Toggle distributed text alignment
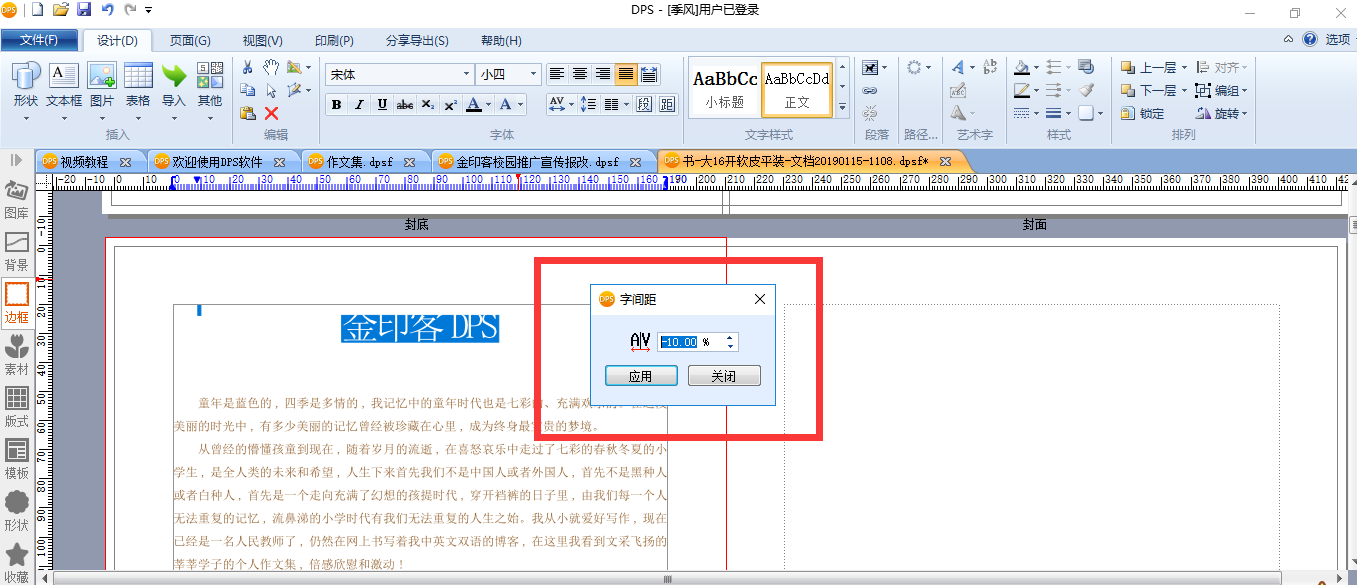The image size is (1357, 585). 649,74
